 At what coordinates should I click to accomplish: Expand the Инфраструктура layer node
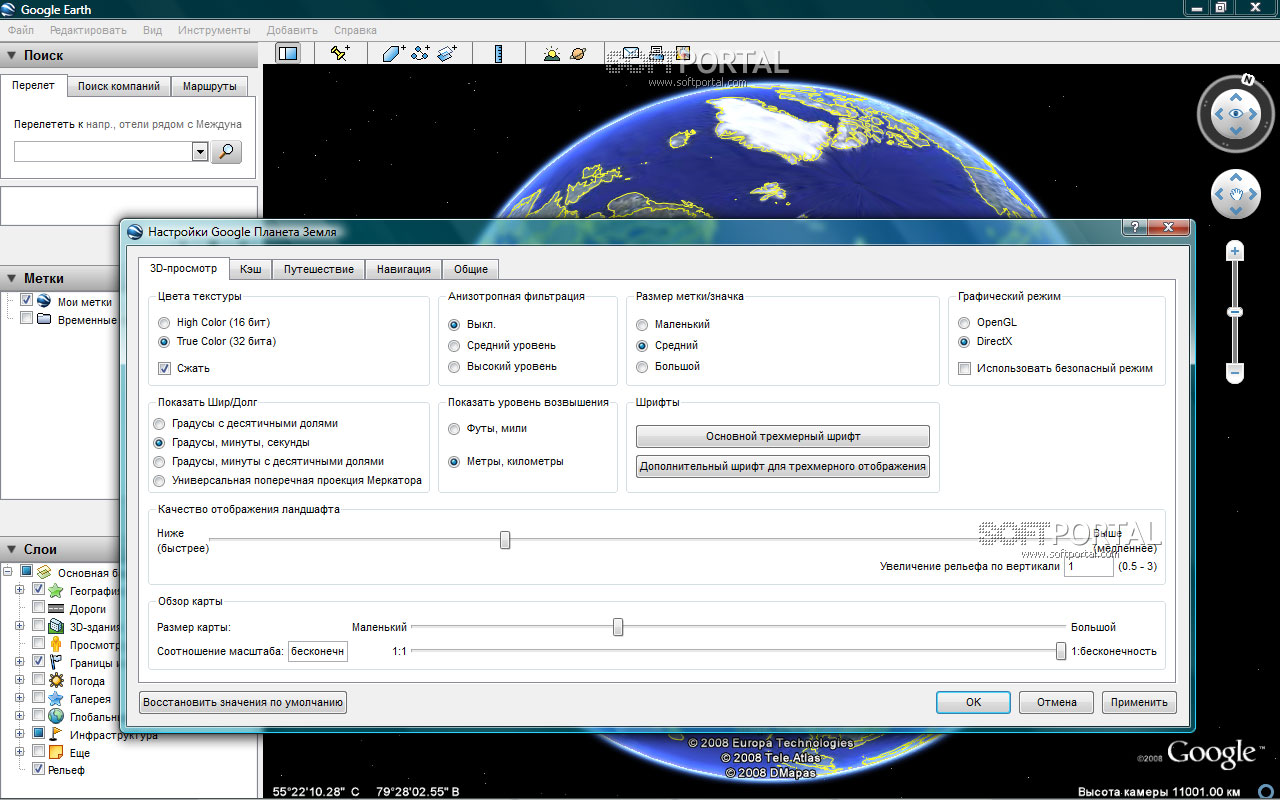(x=19, y=734)
